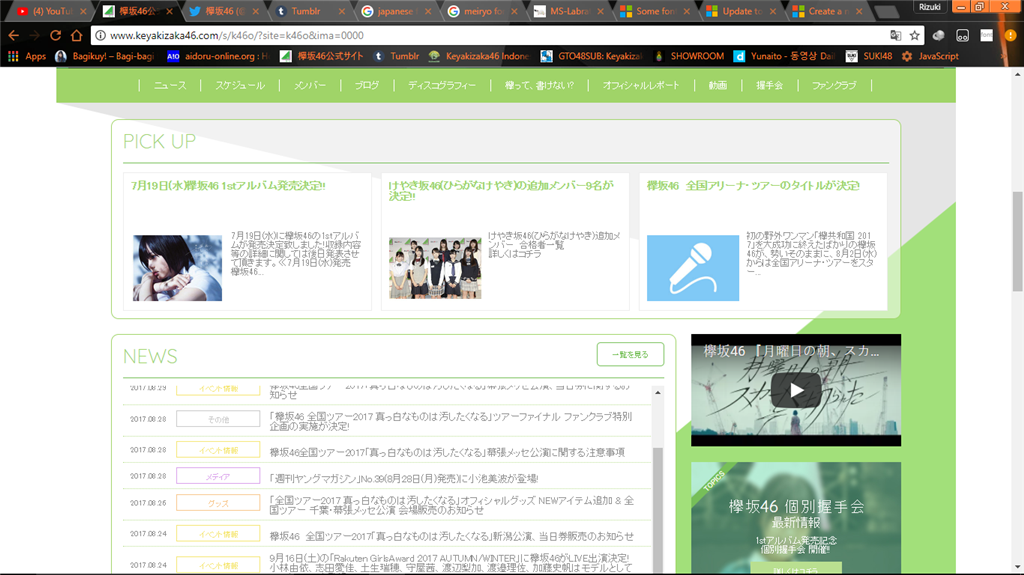This screenshot has height=575, width=1024.
Task: Open 7月19日 1stアルバム発売決定 headline
Action: [x=228, y=186]
